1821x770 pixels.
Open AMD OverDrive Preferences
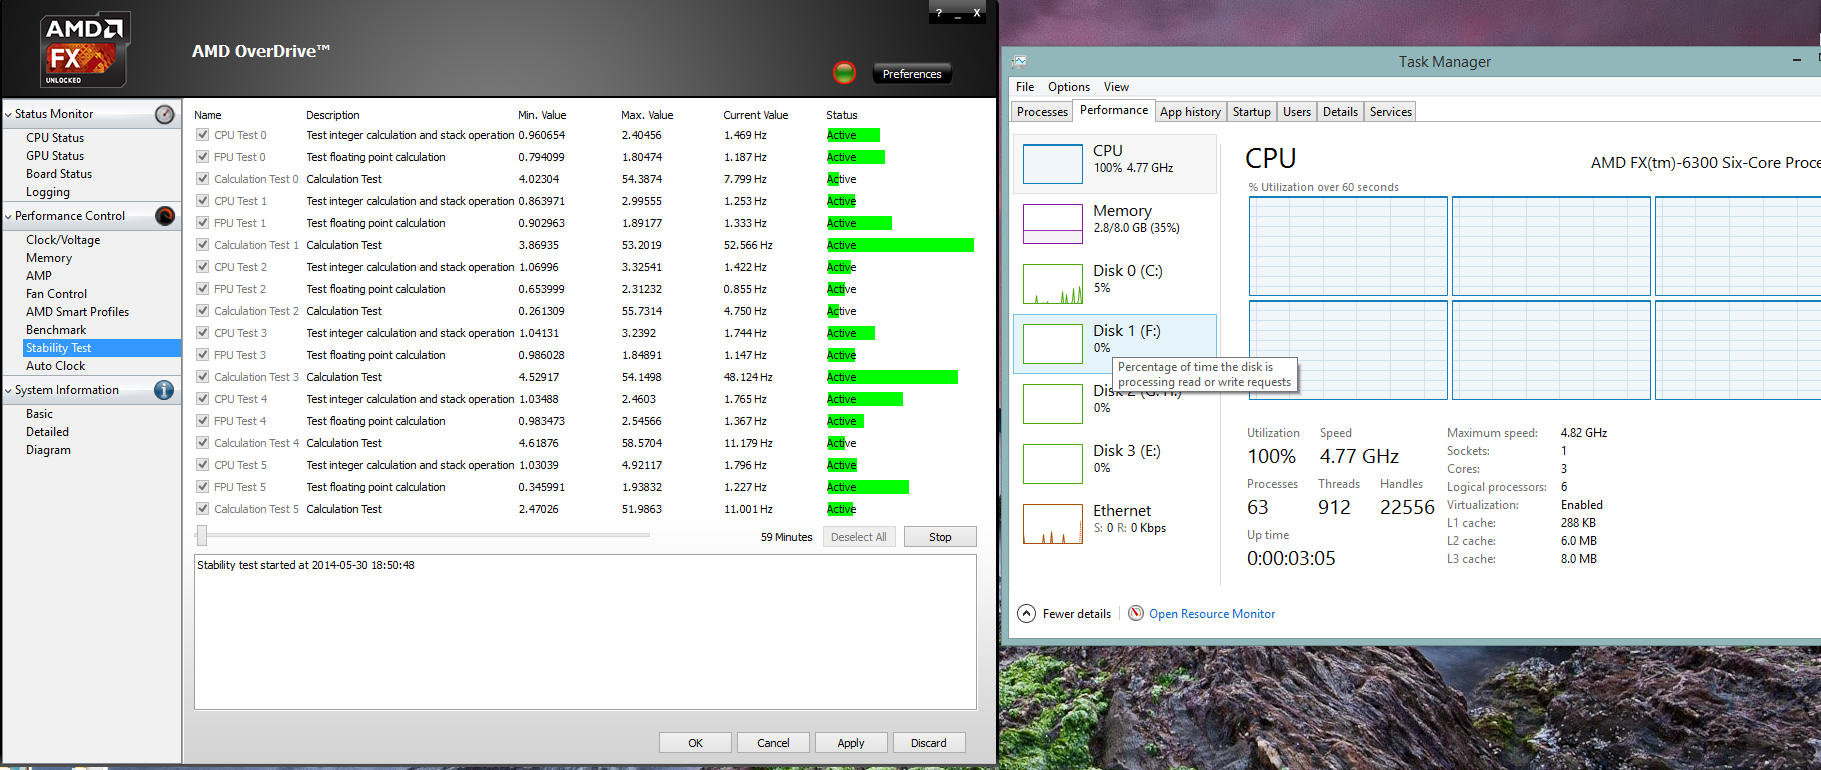[912, 74]
